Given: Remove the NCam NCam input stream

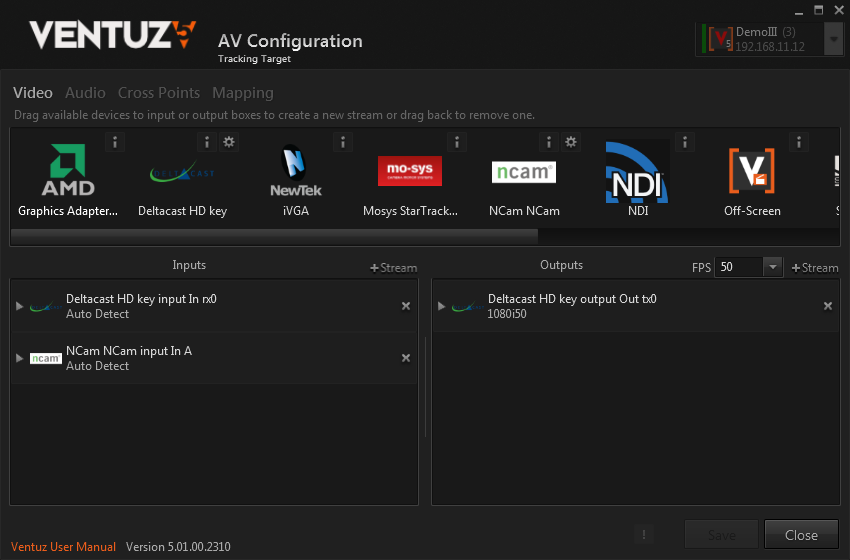Looking at the screenshot, I should (406, 358).
